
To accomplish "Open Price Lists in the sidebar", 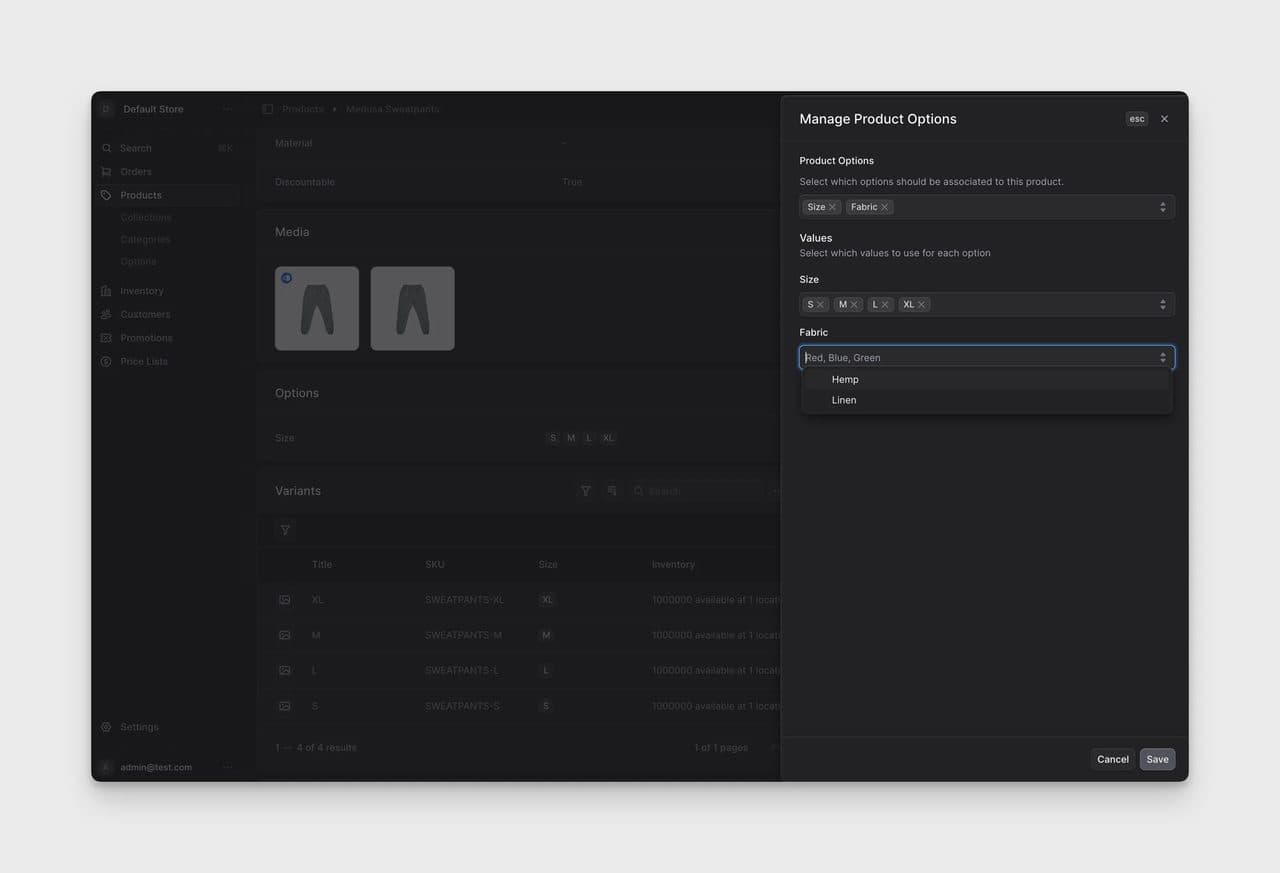I will point(167,362).
